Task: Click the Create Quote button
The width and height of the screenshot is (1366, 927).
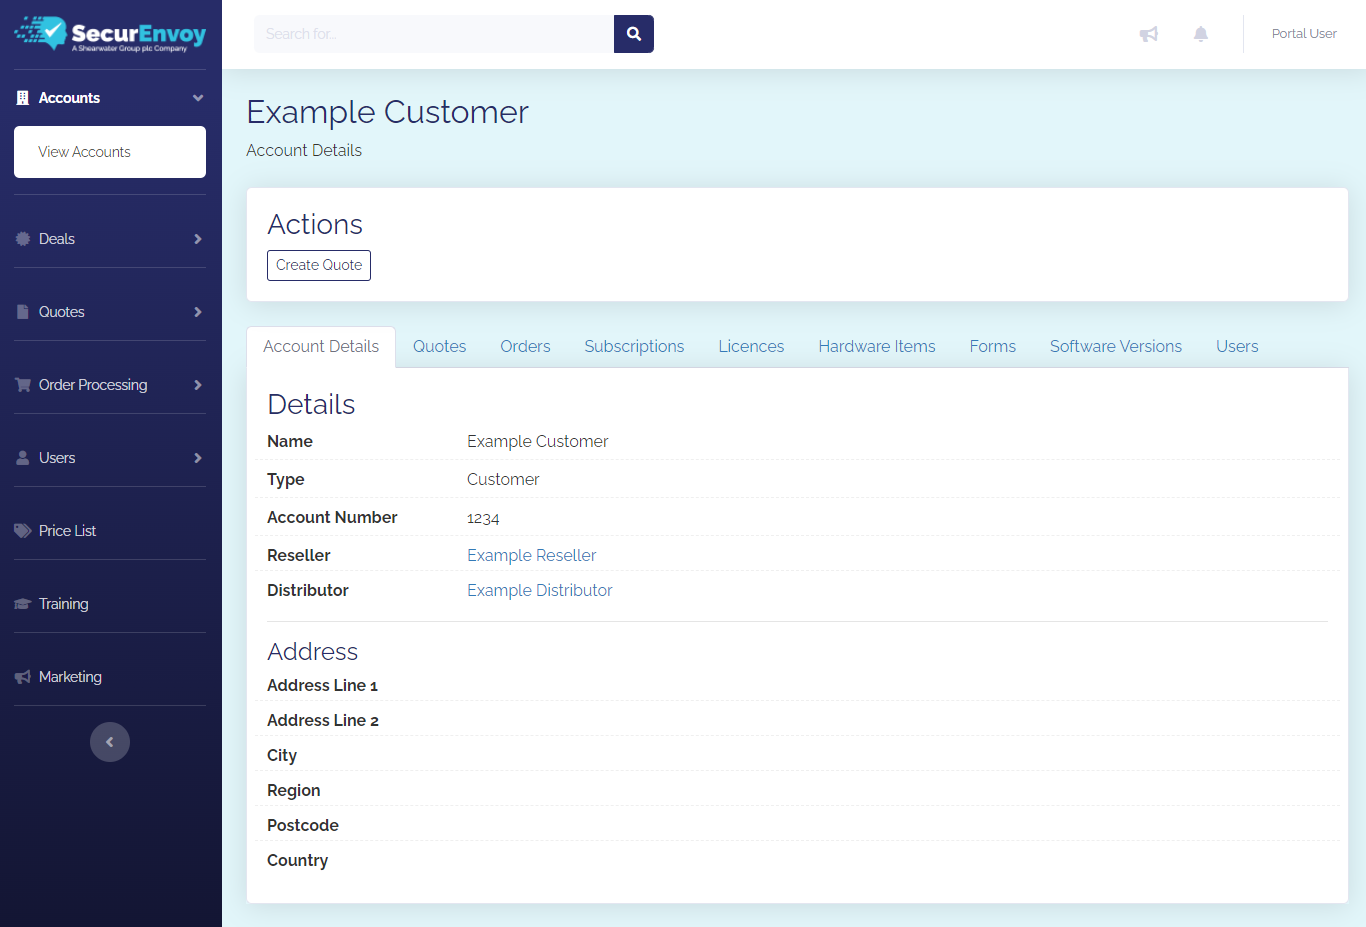Action: 319,265
